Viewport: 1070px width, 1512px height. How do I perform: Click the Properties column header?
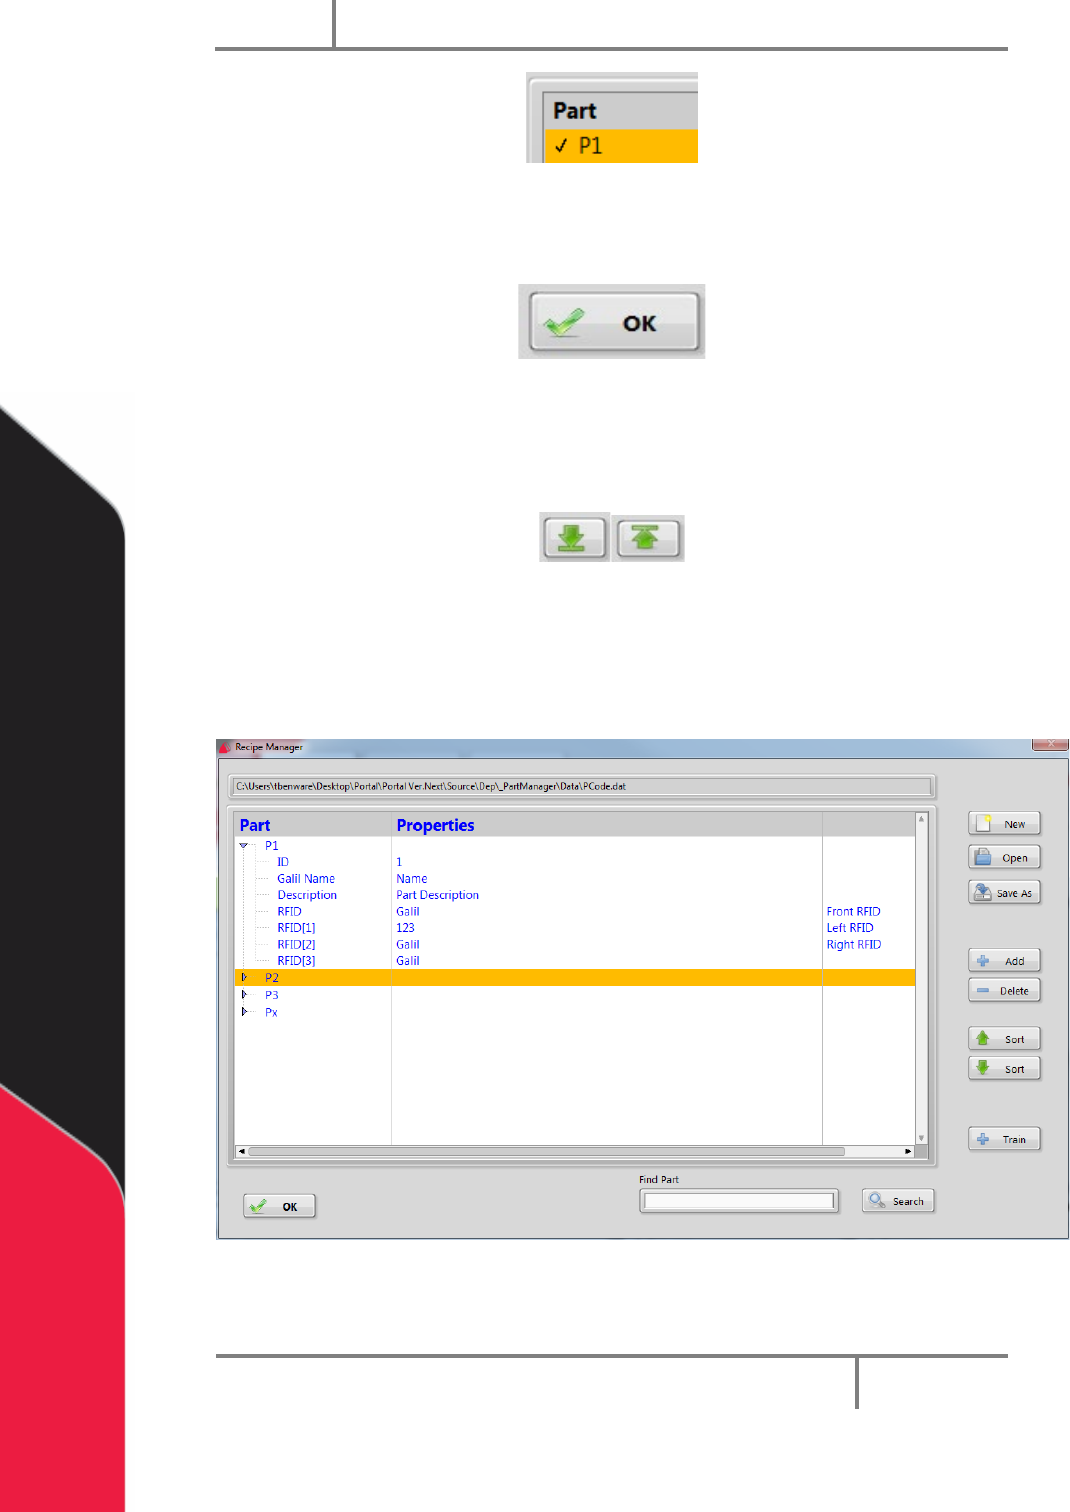pyautogui.click(x=607, y=825)
